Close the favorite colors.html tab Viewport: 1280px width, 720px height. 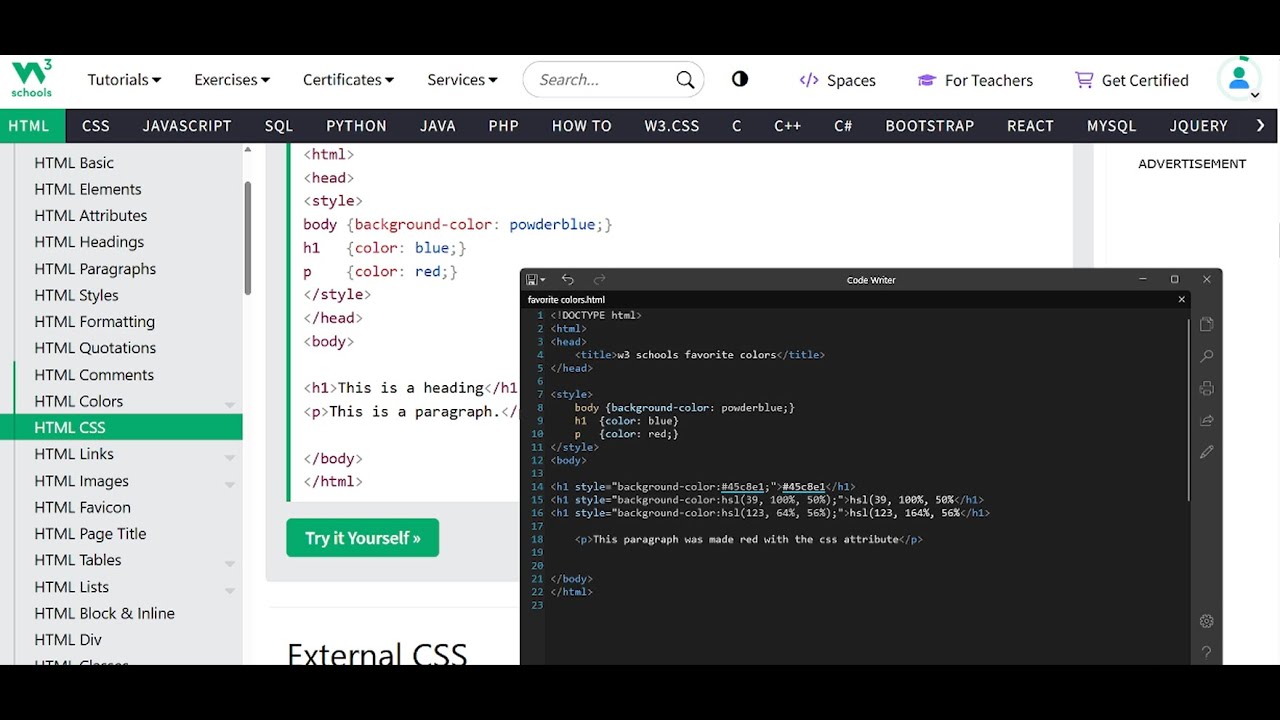pyautogui.click(x=1182, y=299)
